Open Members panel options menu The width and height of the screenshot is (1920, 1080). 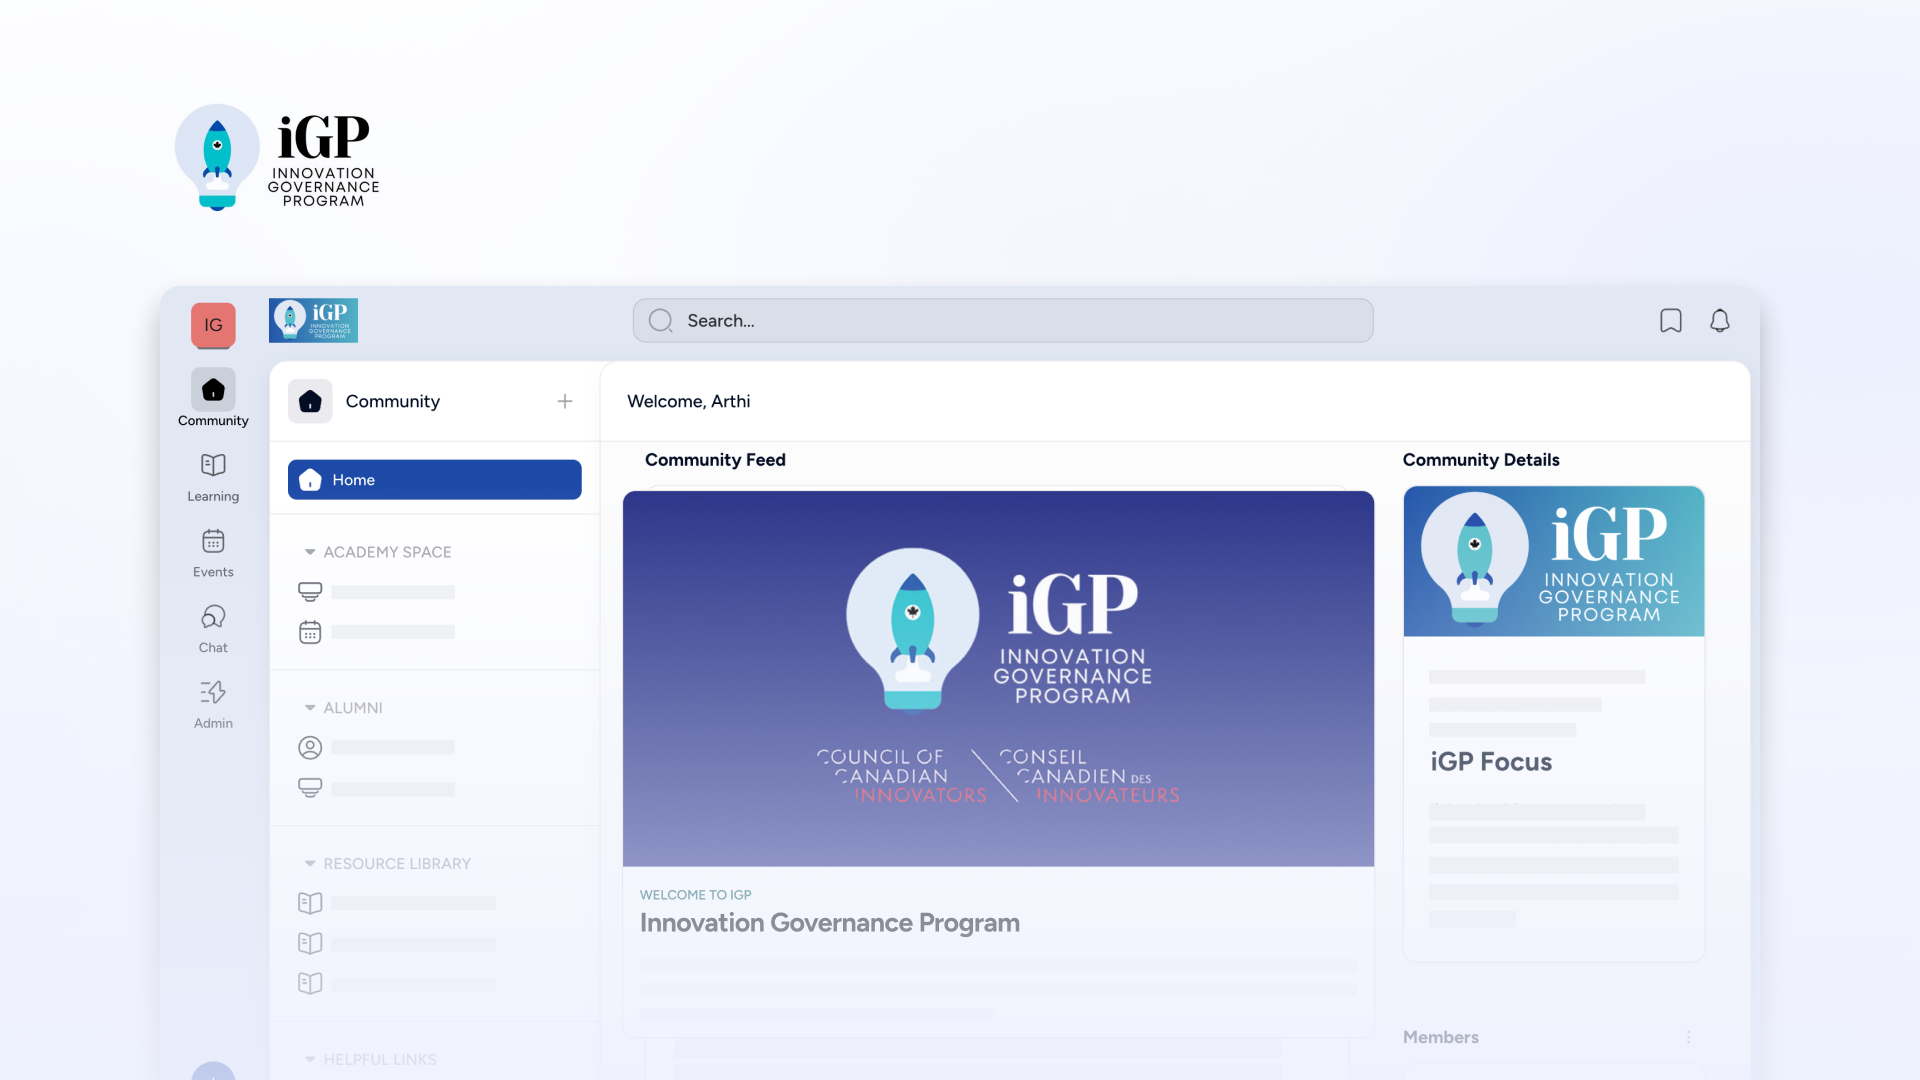[x=1688, y=1037]
